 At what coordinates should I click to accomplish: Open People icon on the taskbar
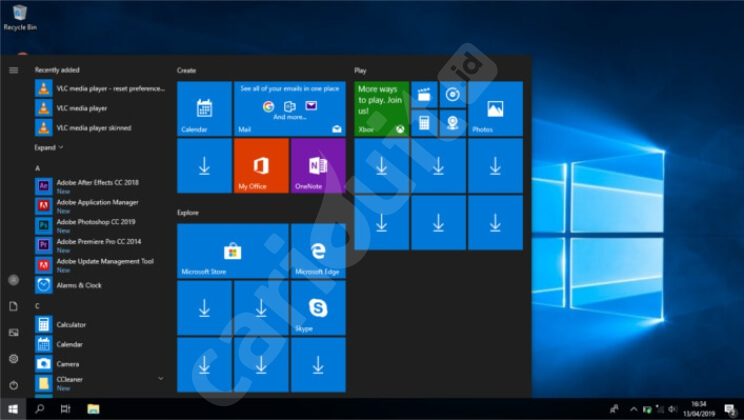614,409
